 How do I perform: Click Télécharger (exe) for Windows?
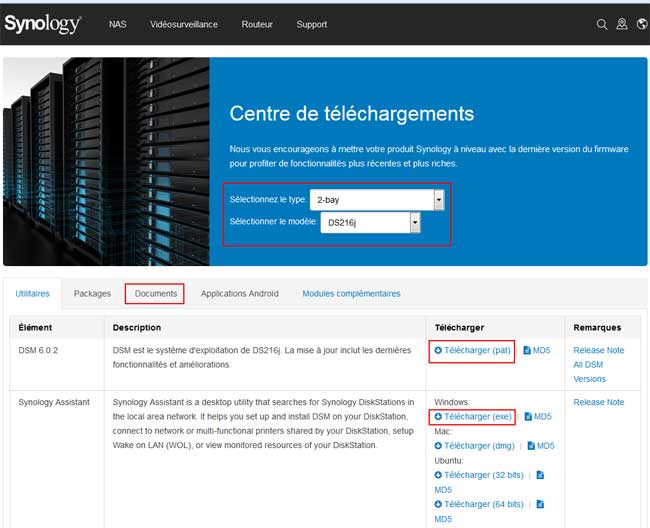[473, 416]
